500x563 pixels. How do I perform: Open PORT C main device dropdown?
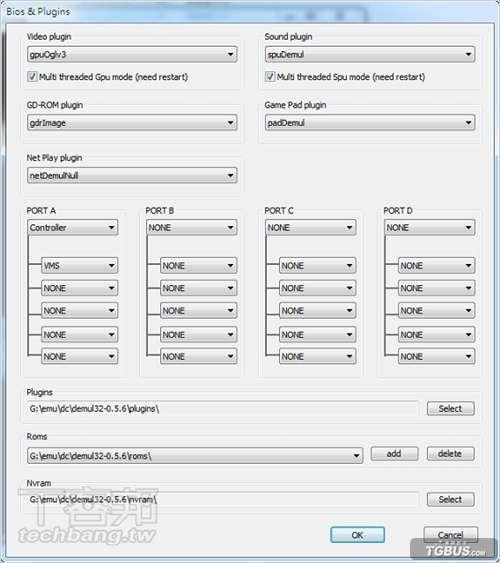[310, 228]
